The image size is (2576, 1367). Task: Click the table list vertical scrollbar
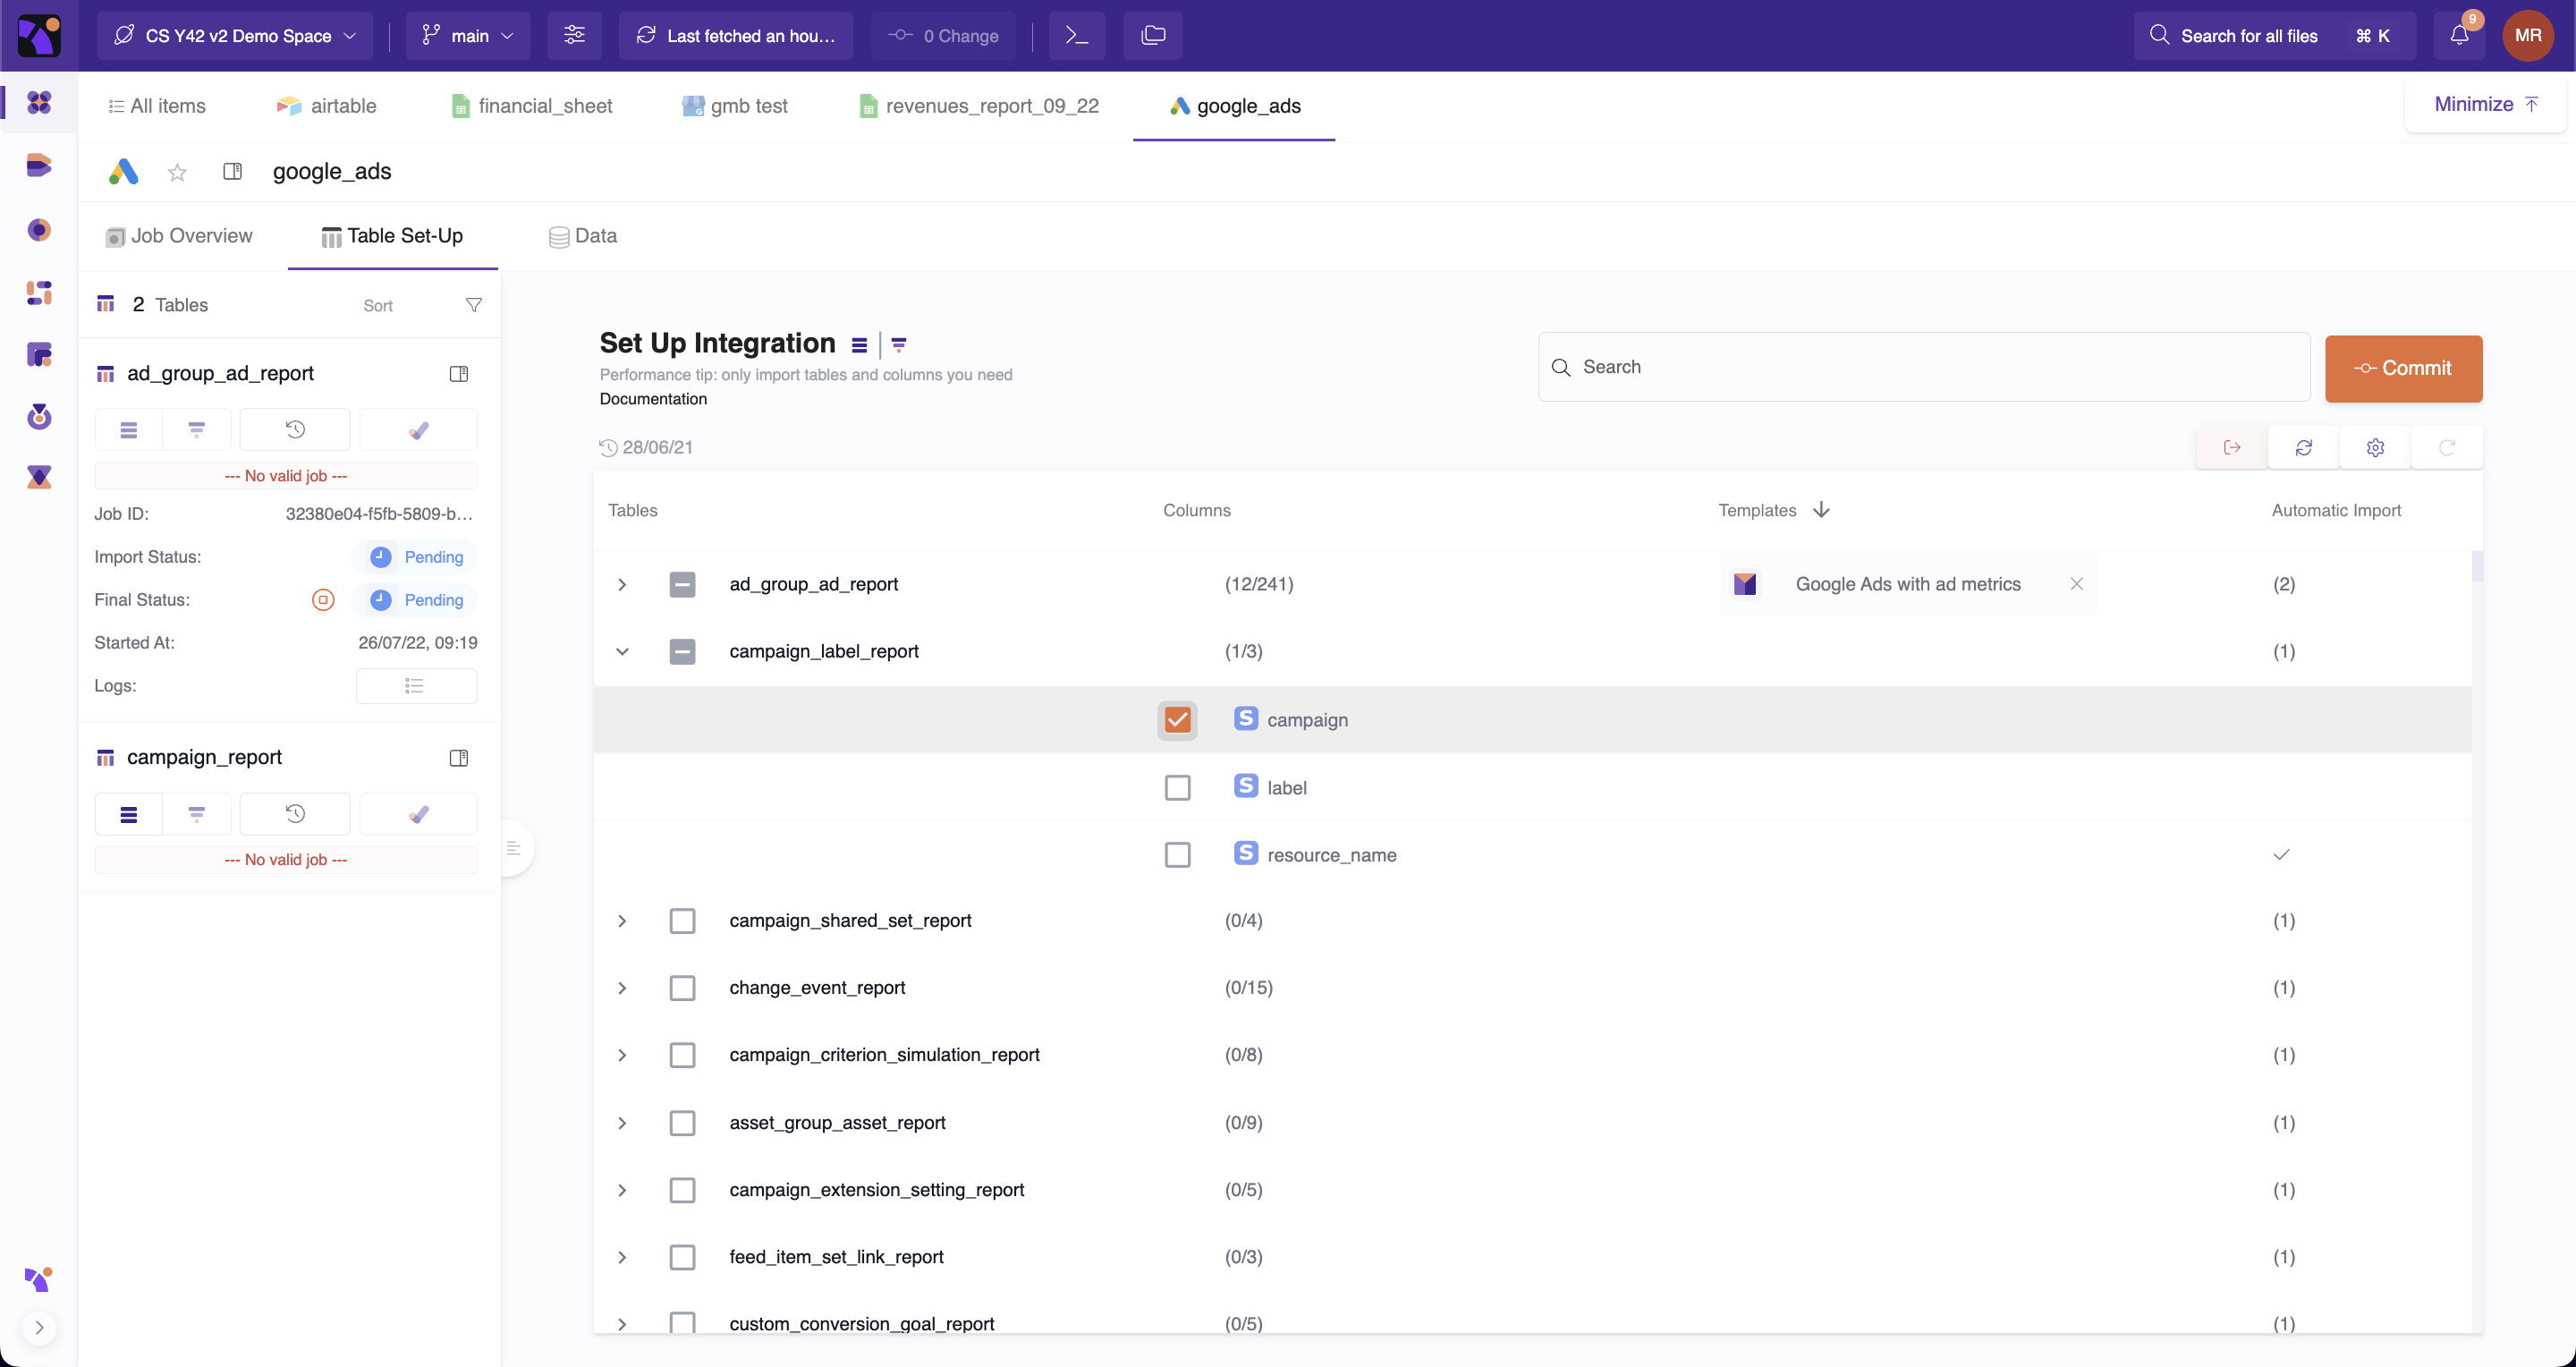[x=2477, y=565]
